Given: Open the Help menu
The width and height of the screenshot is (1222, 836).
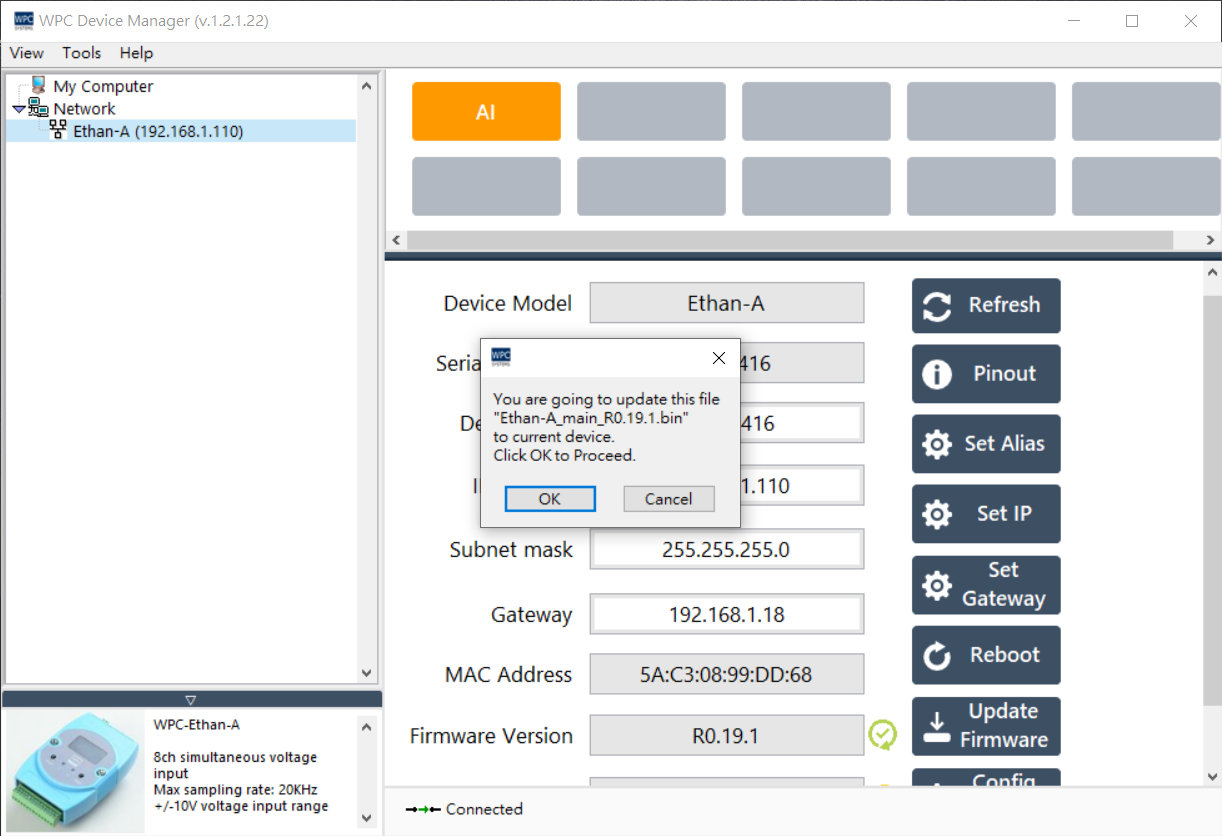Looking at the screenshot, I should coord(136,53).
